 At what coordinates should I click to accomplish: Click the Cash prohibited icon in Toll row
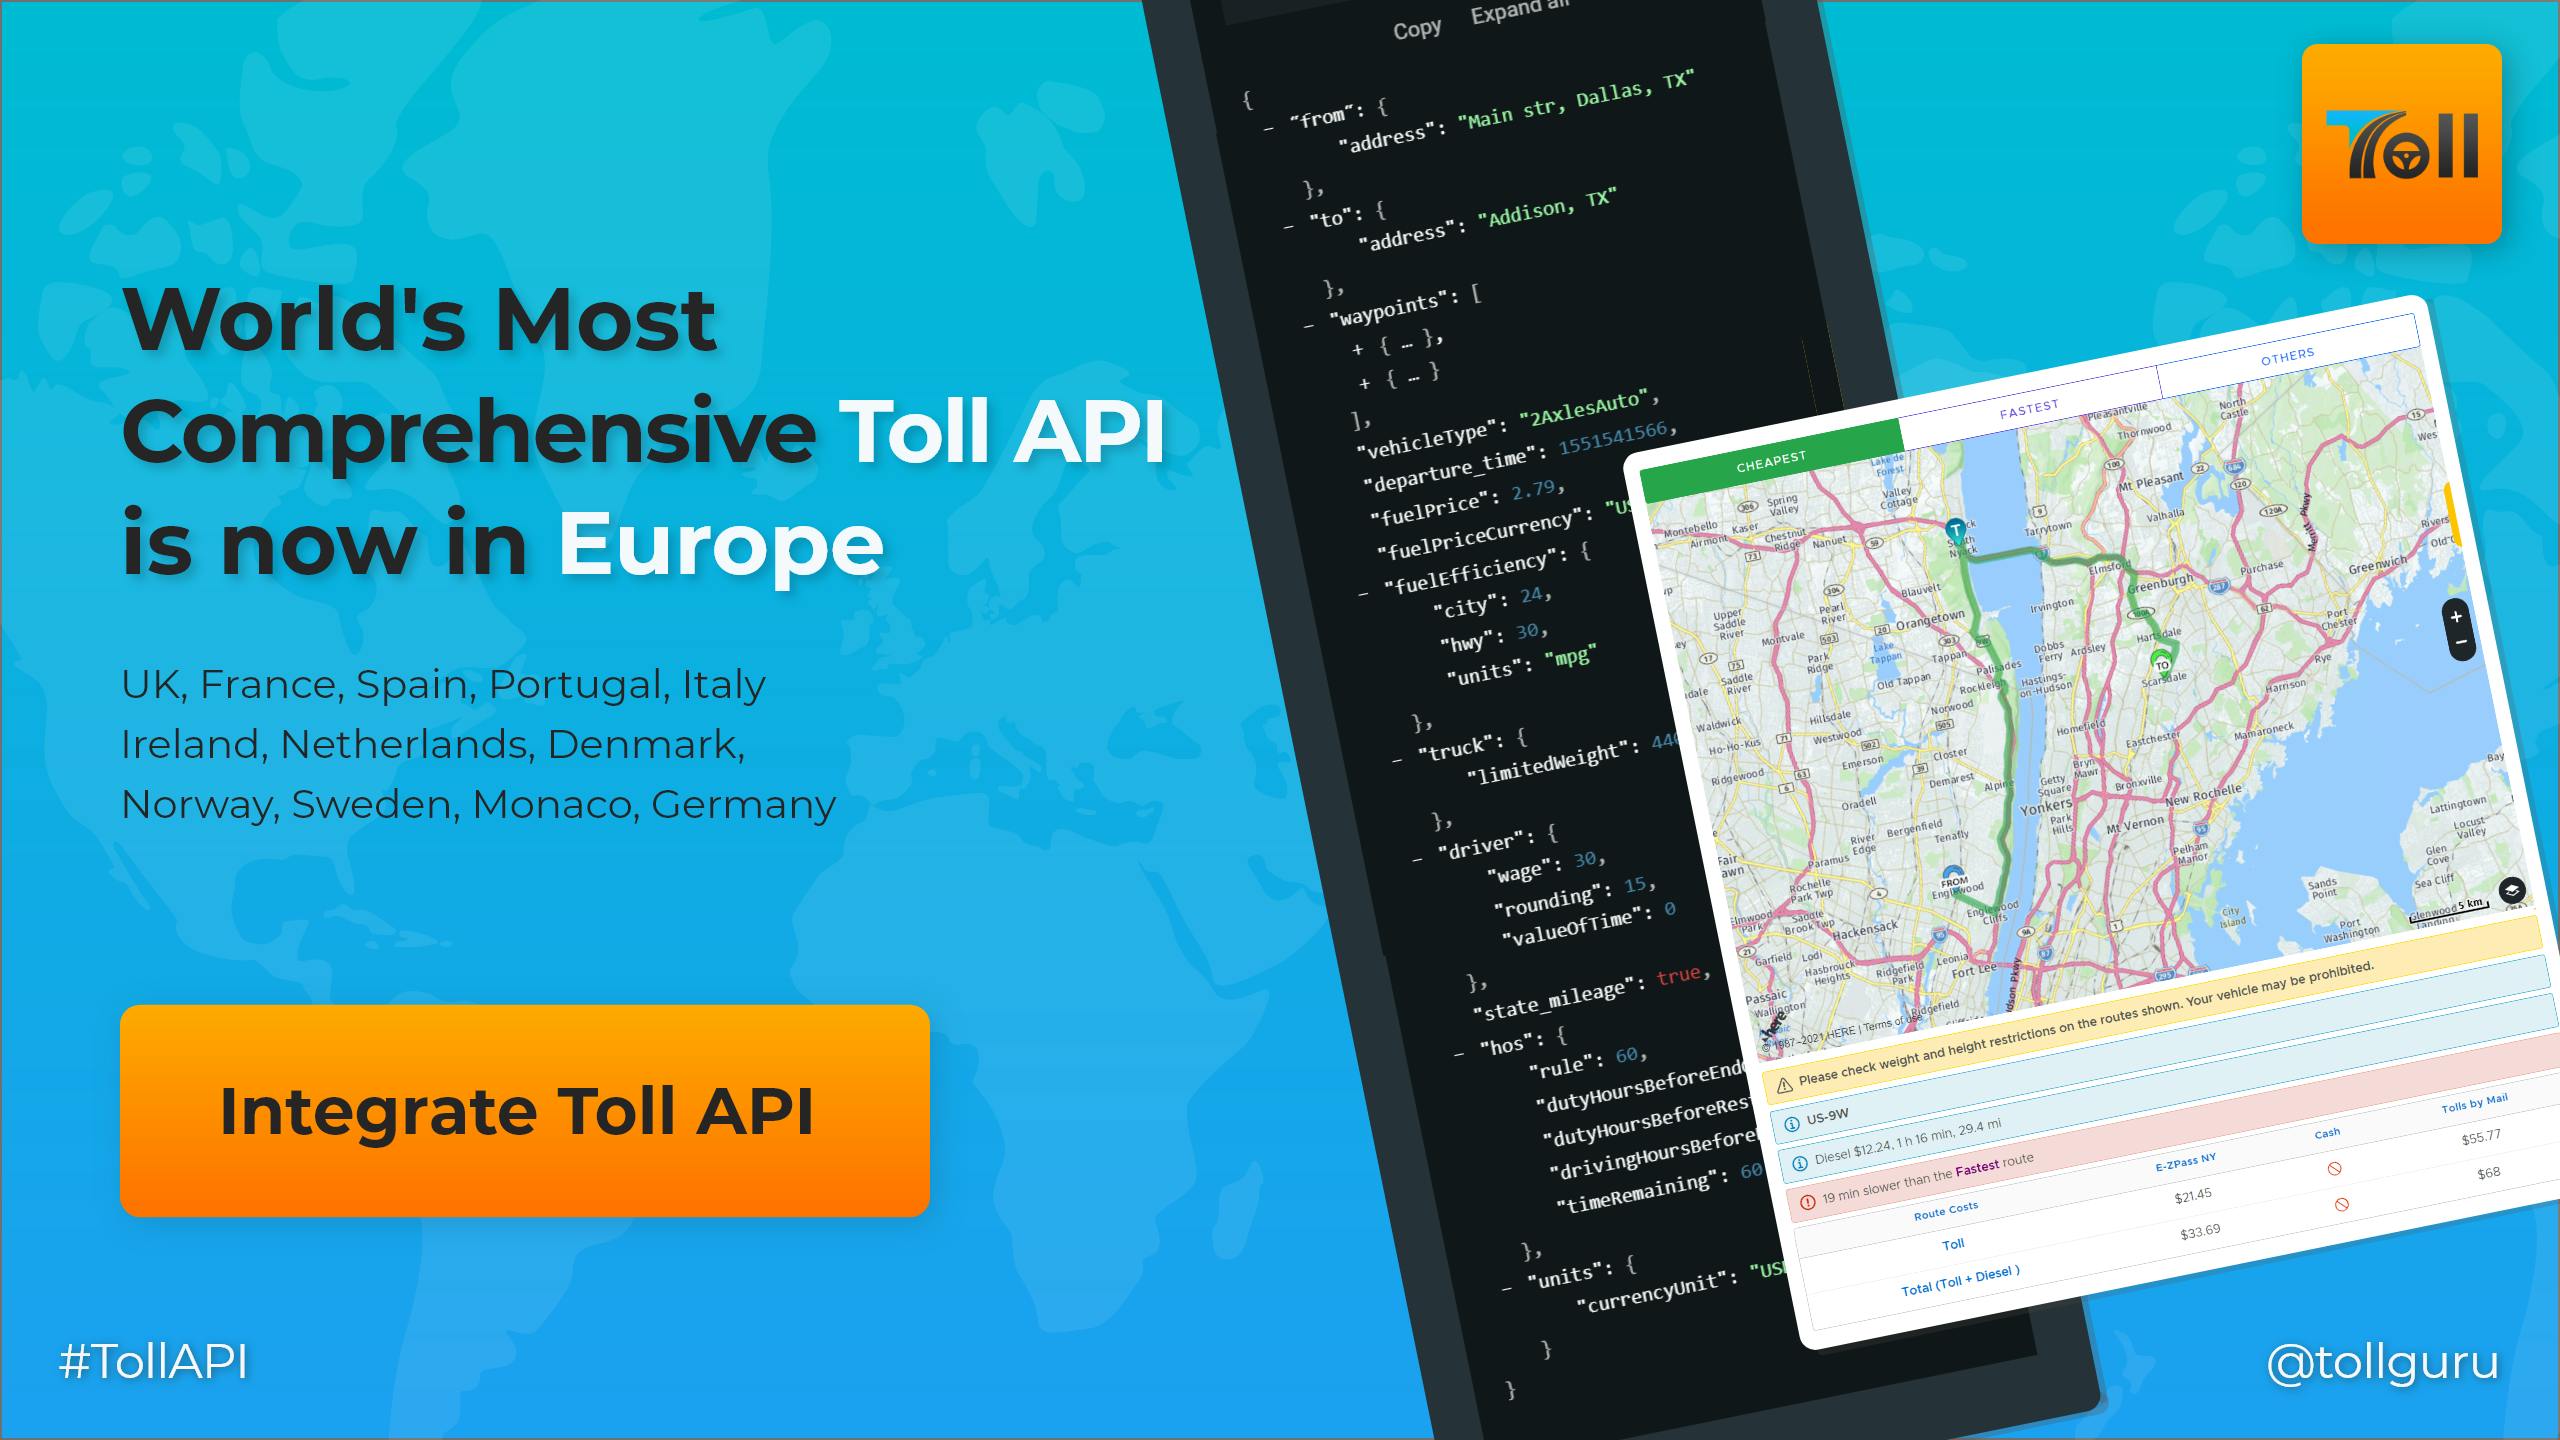tap(2335, 1168)
